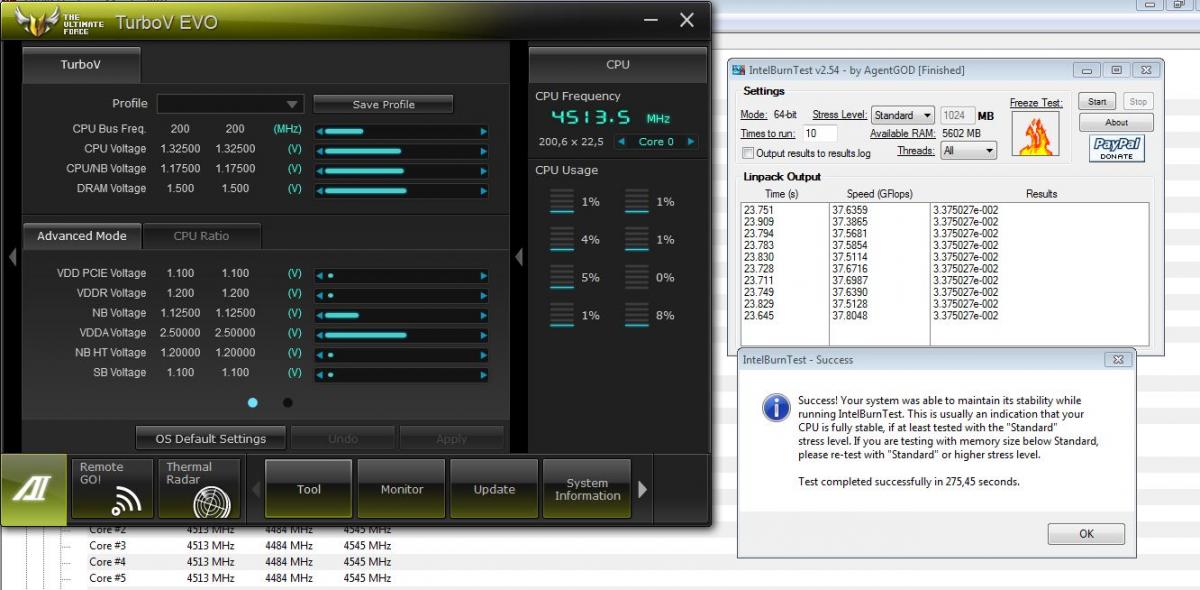Screen dimensions: 1200x590
Task: Increase CPU Bus Freq. with right arrow
Action: pos(484,131)
